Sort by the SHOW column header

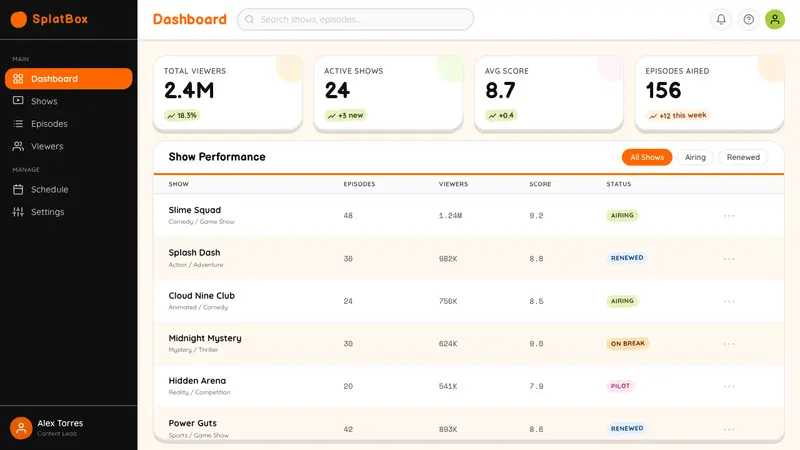pos(179,184)
